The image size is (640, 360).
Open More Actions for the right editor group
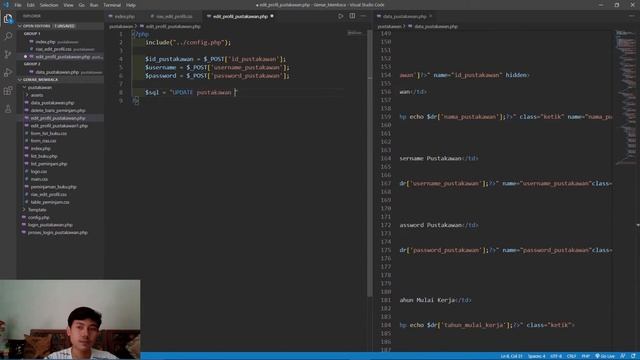click(x=632, y=16)
